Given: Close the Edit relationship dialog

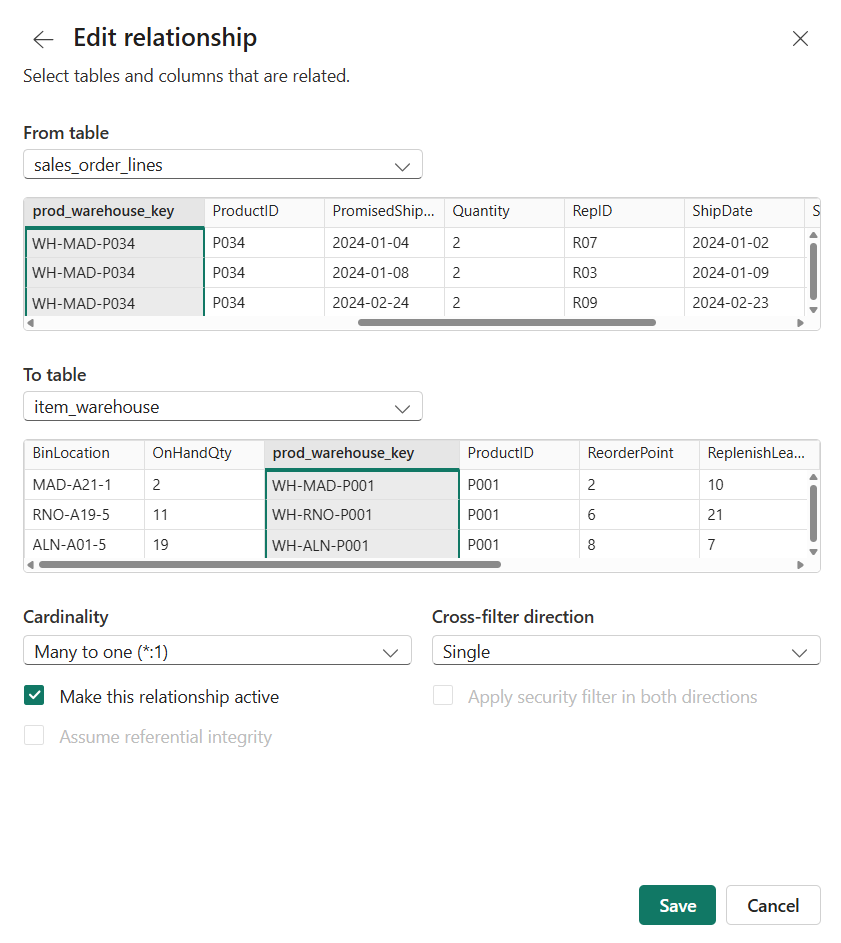Looking at the screenshot, I should pos(799,38).
